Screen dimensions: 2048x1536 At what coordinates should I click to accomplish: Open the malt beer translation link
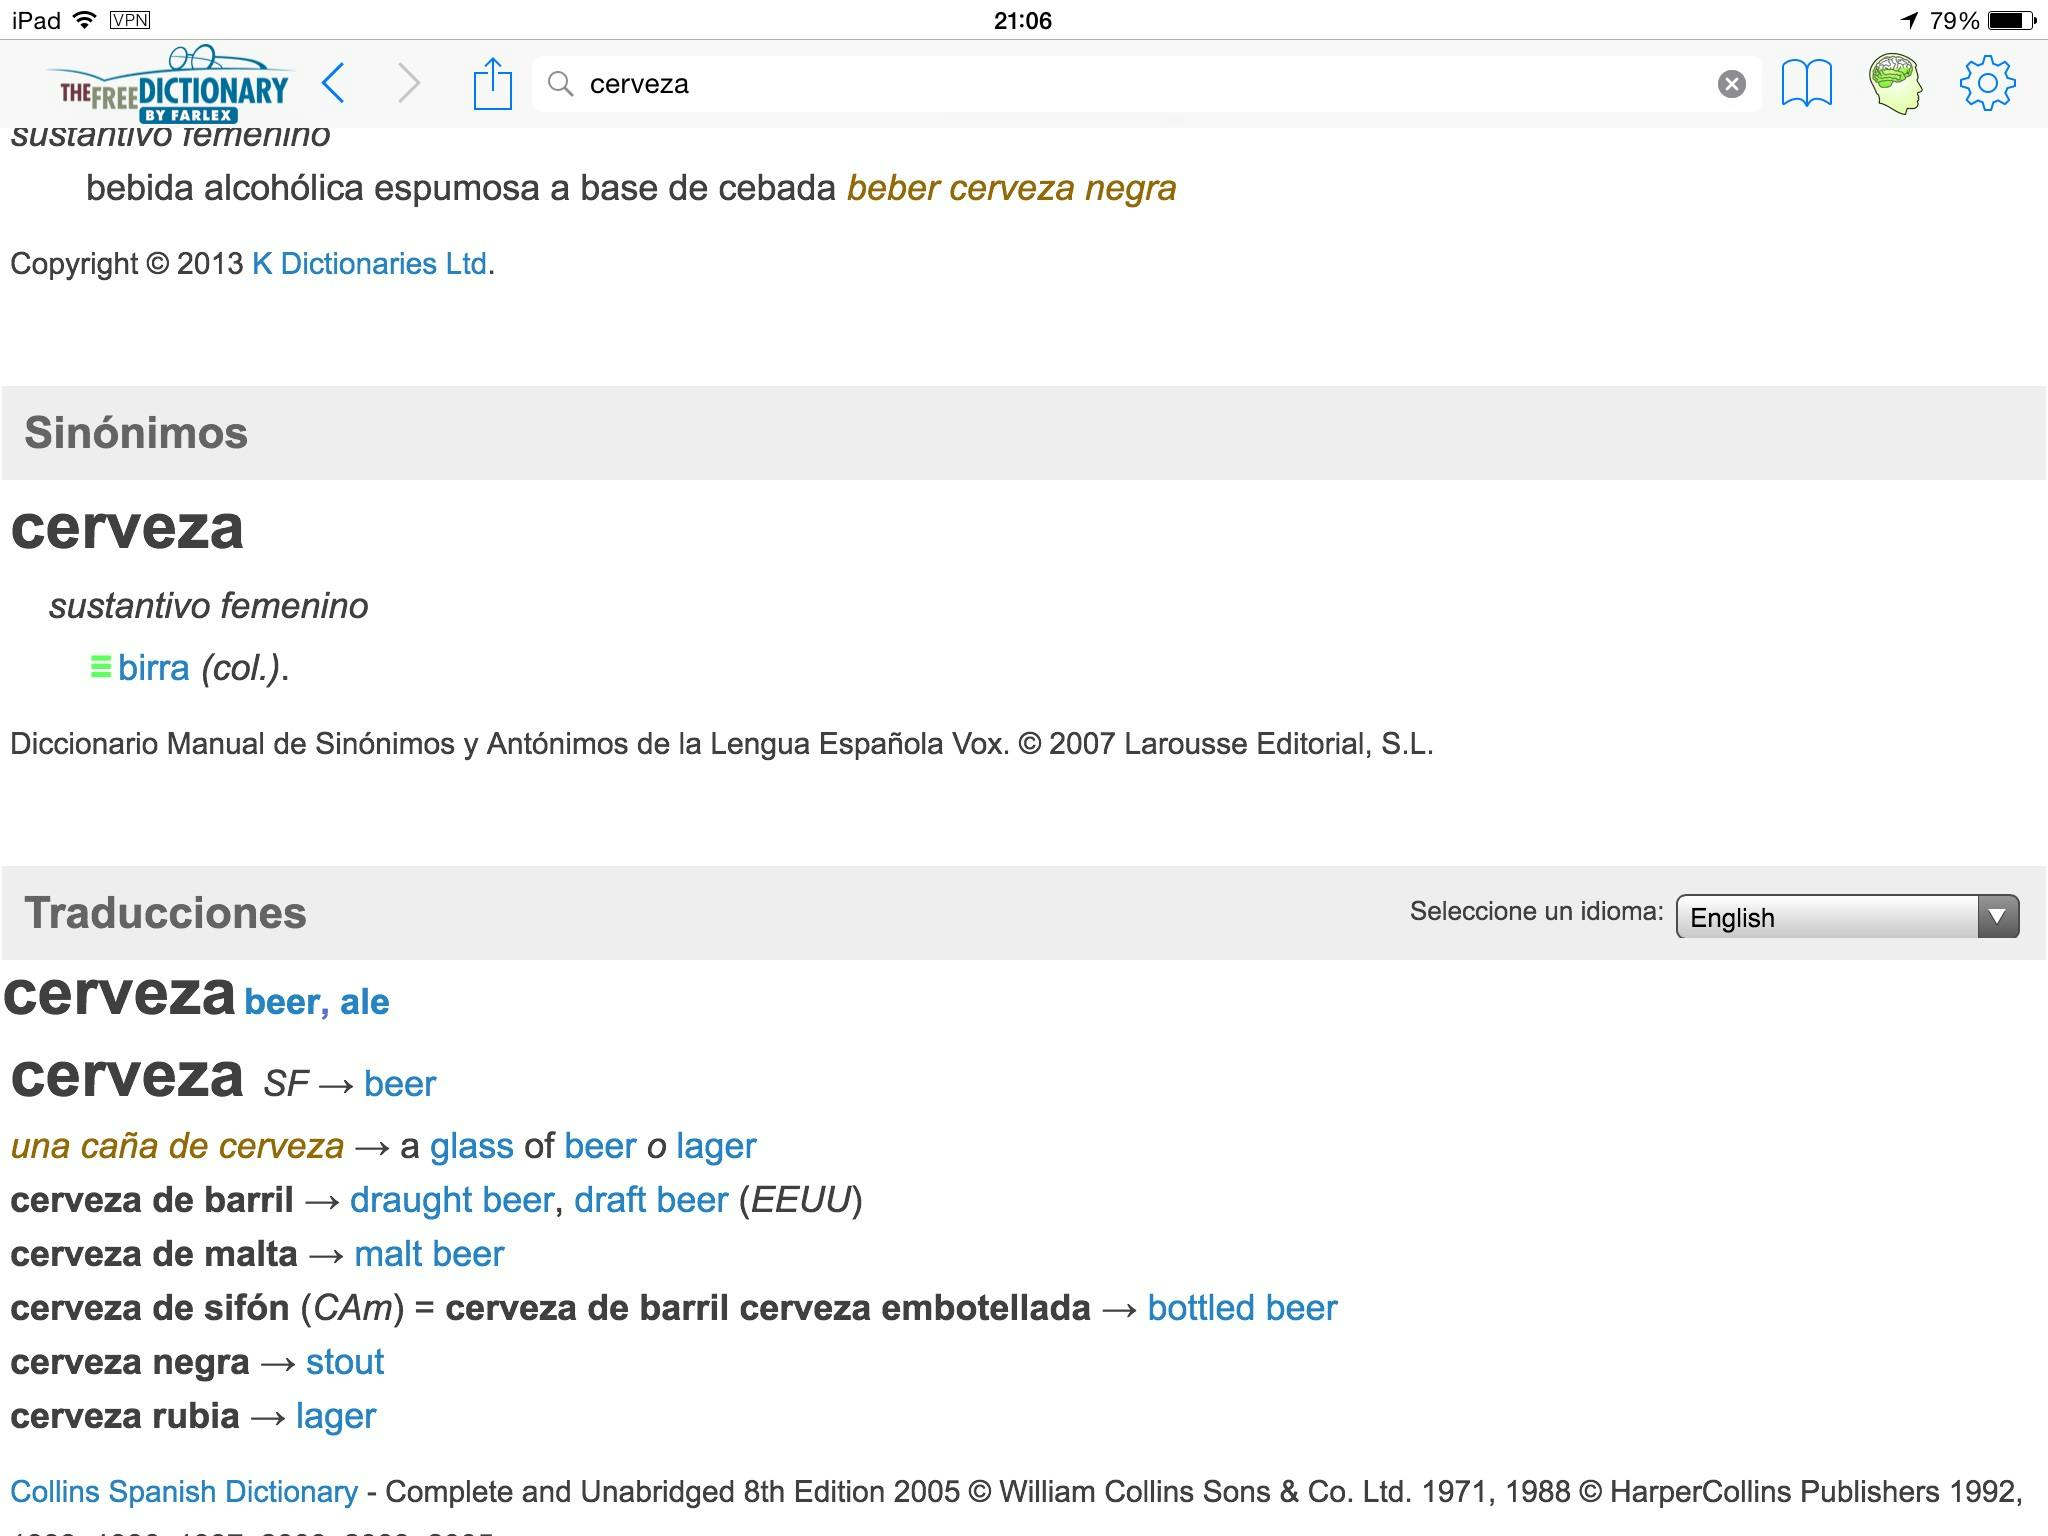pyautogui.click(x=429, y=1254)
